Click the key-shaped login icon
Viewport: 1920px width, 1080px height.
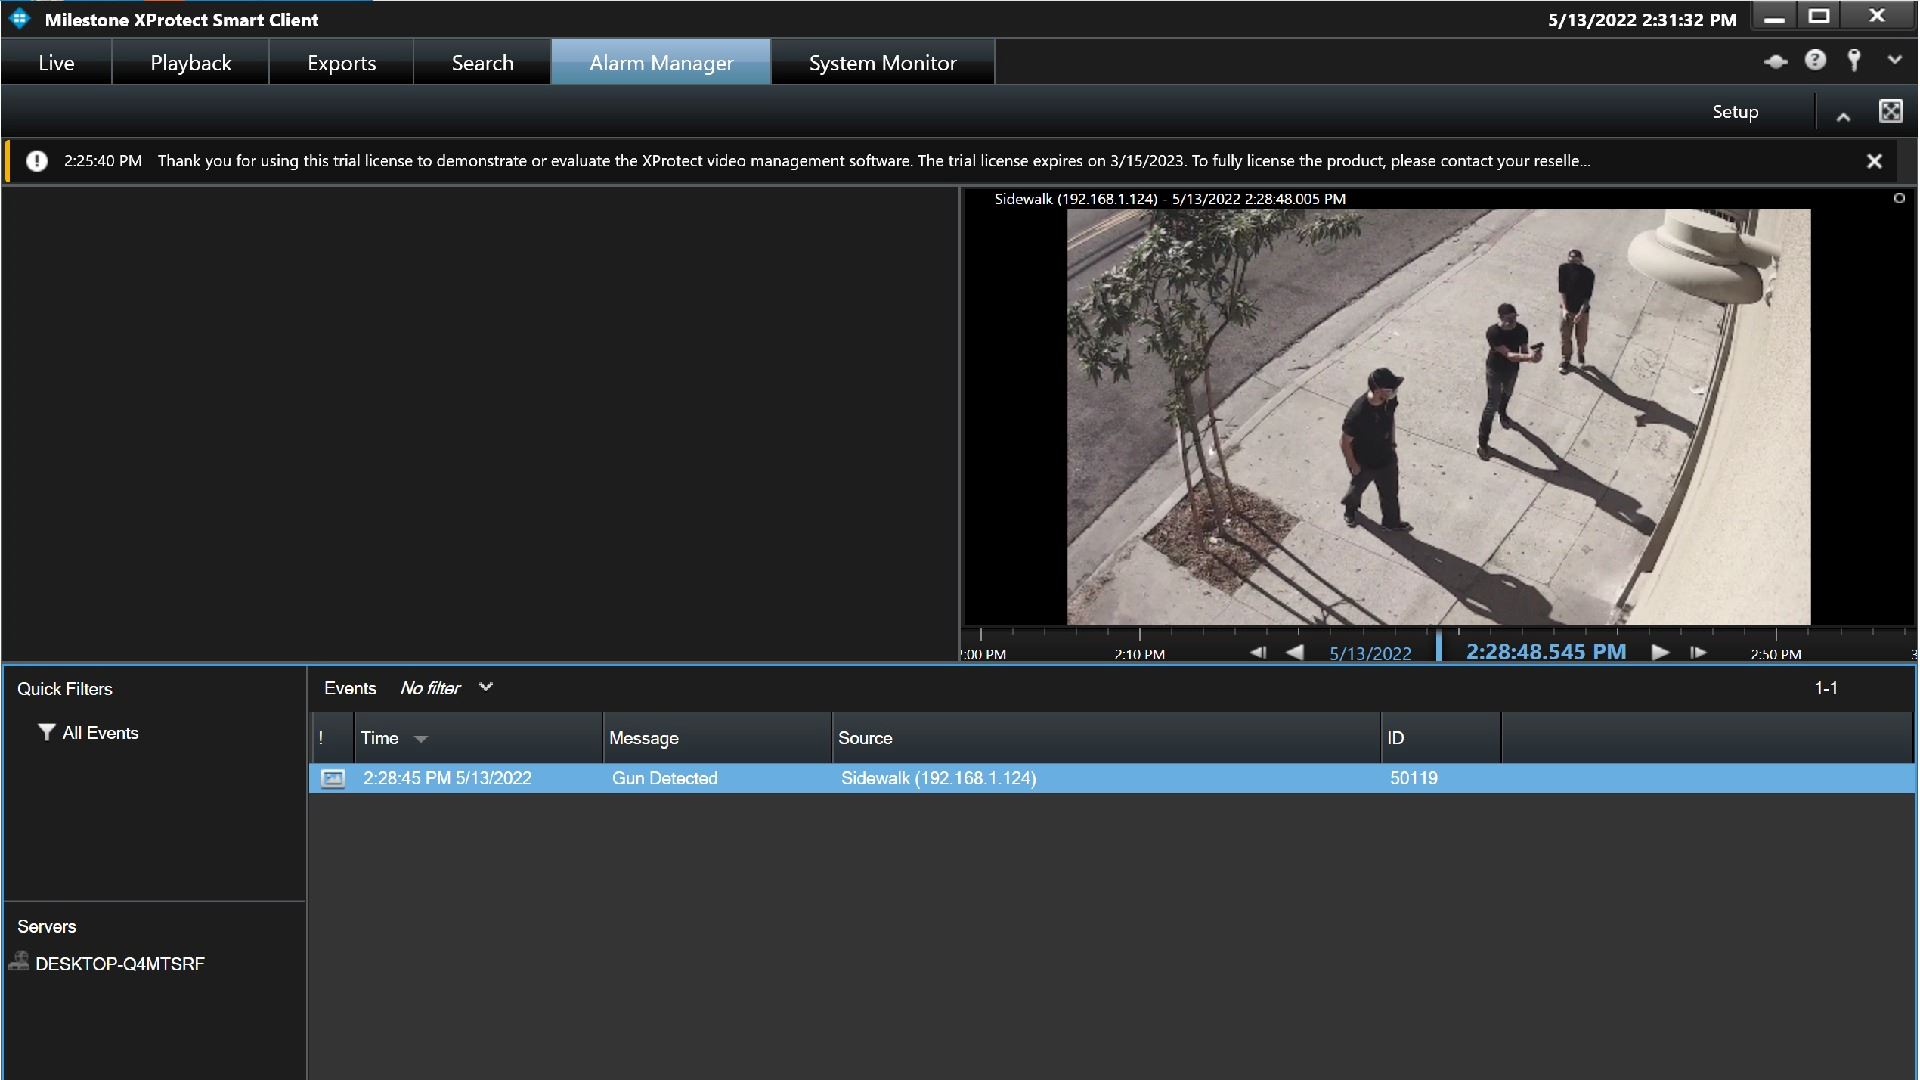(x=1854, y=60)
